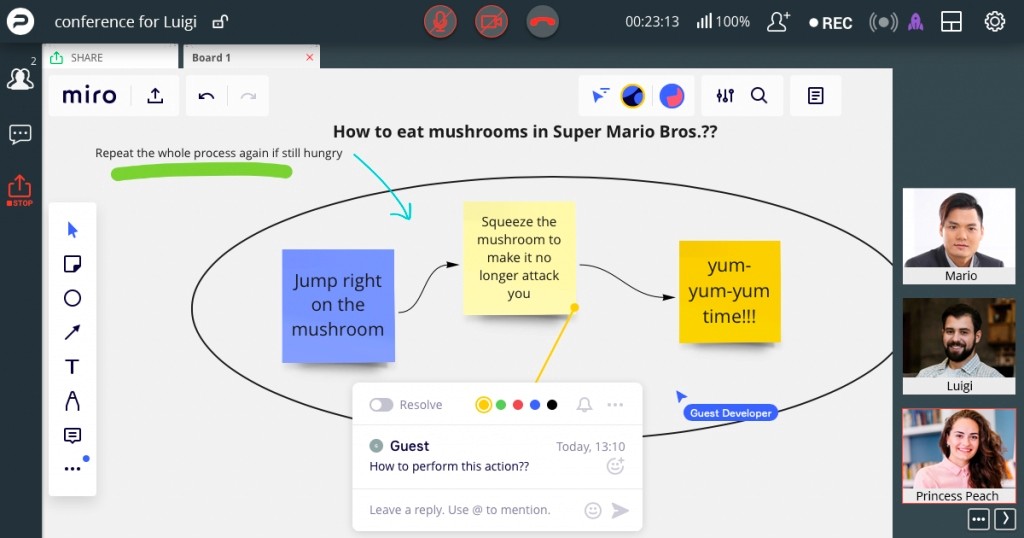Switch to the SHARE tab
This screenshot has width=1024, height=538.
pos(110,57)
